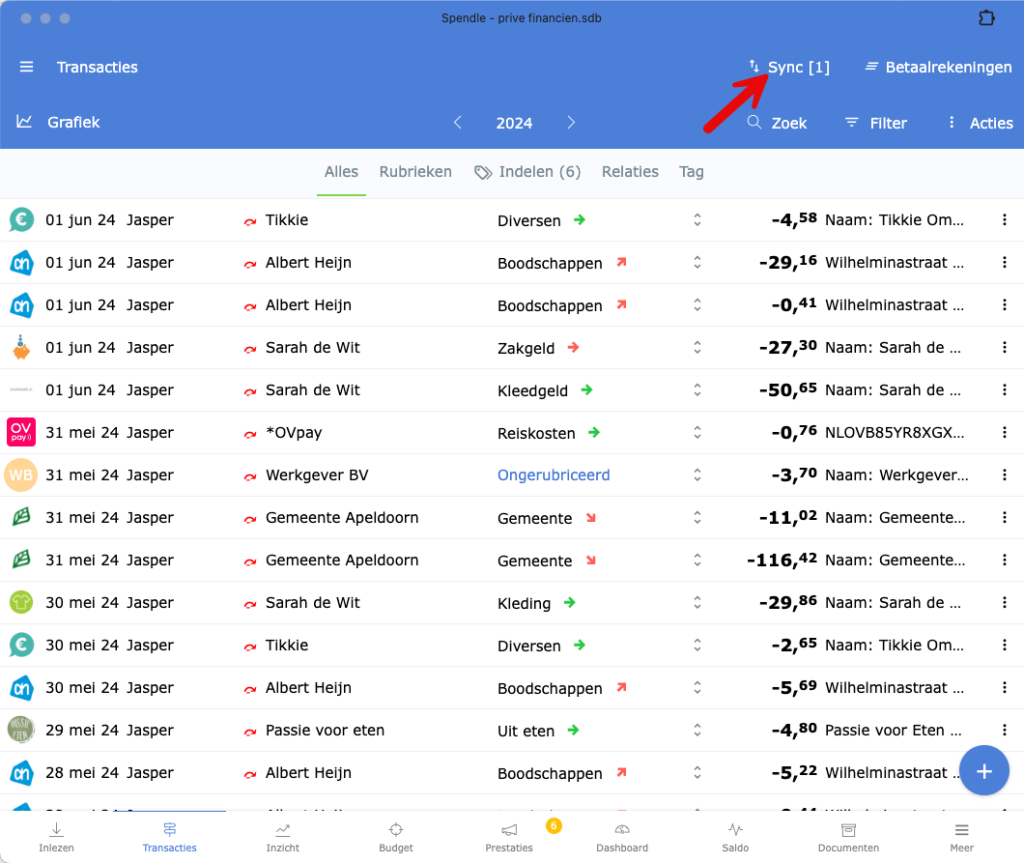This screenshot has width=1024, height=863.
Task: Open Ongerubriceerd category link
Action: [x=554, y=476]
